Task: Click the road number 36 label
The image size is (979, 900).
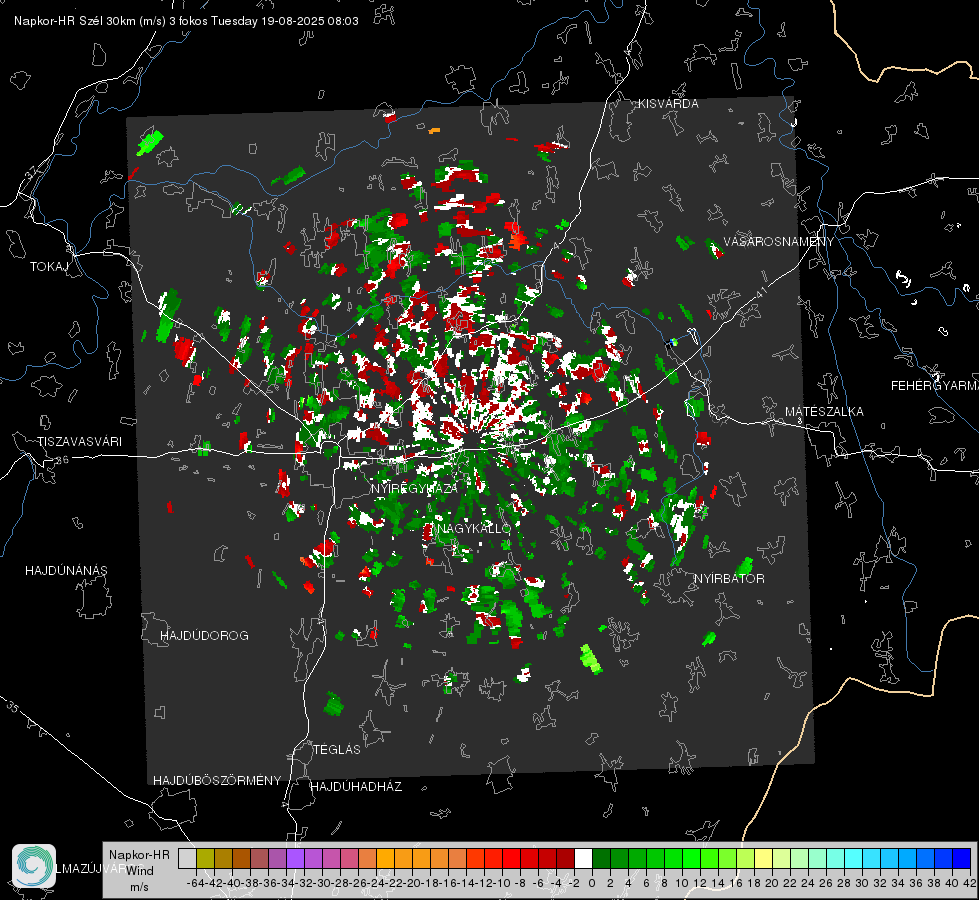Action: tap(62, 460)
